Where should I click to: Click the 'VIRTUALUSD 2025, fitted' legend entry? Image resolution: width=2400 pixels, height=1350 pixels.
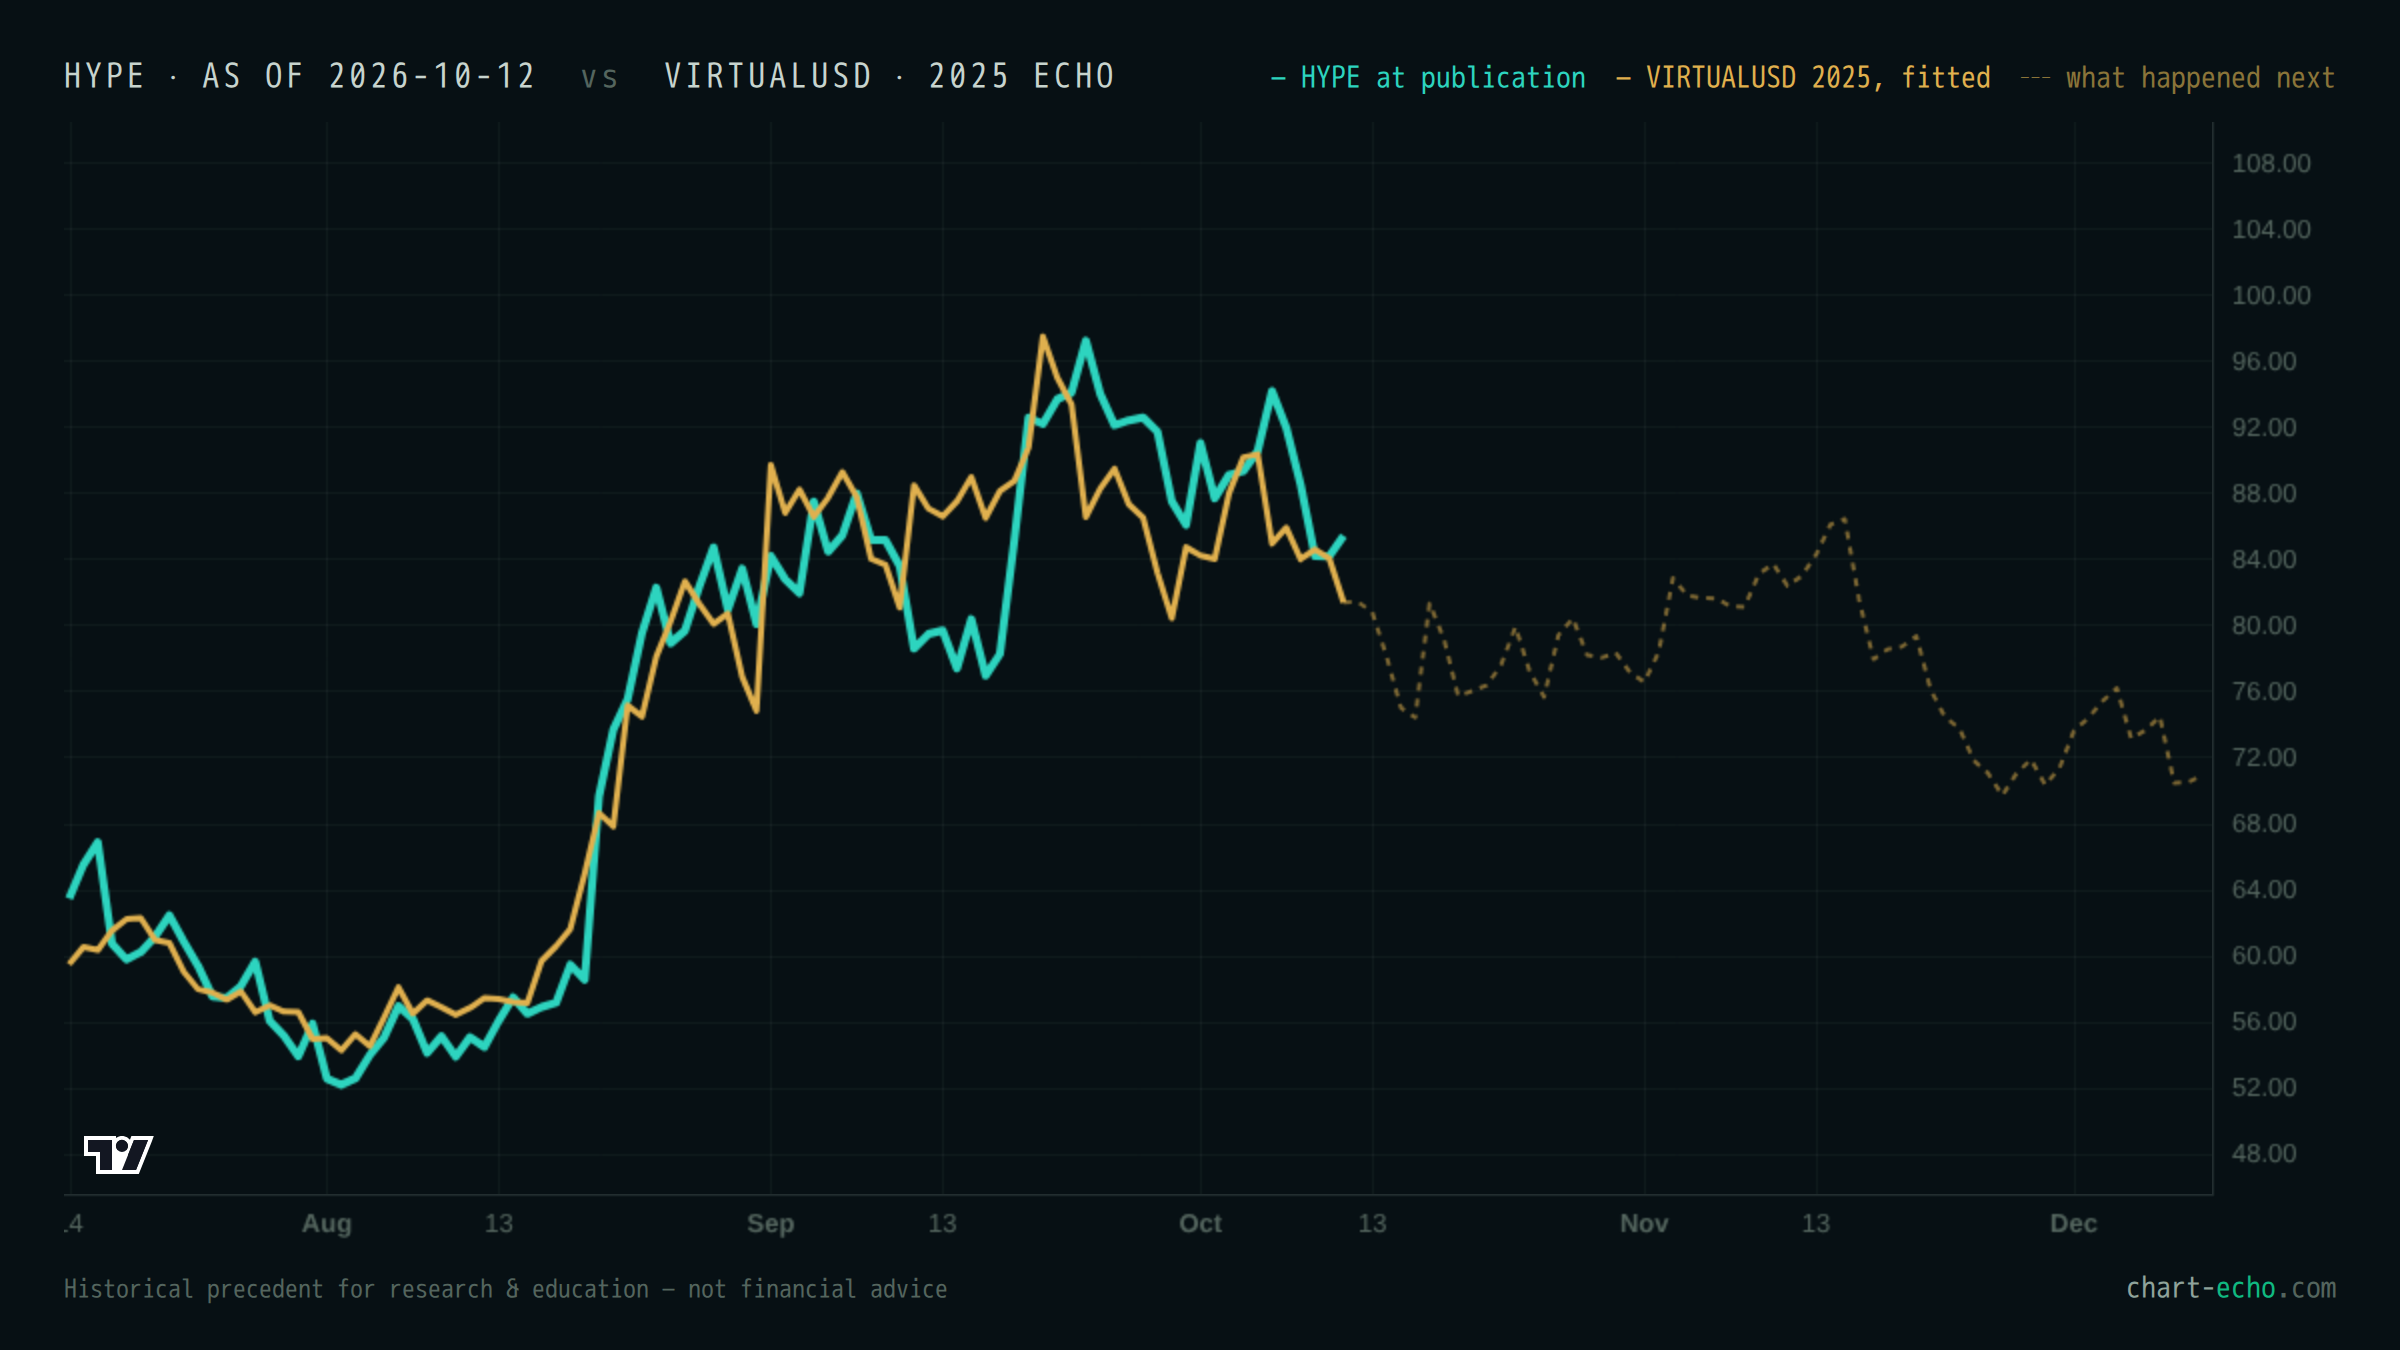point(1803,78)
